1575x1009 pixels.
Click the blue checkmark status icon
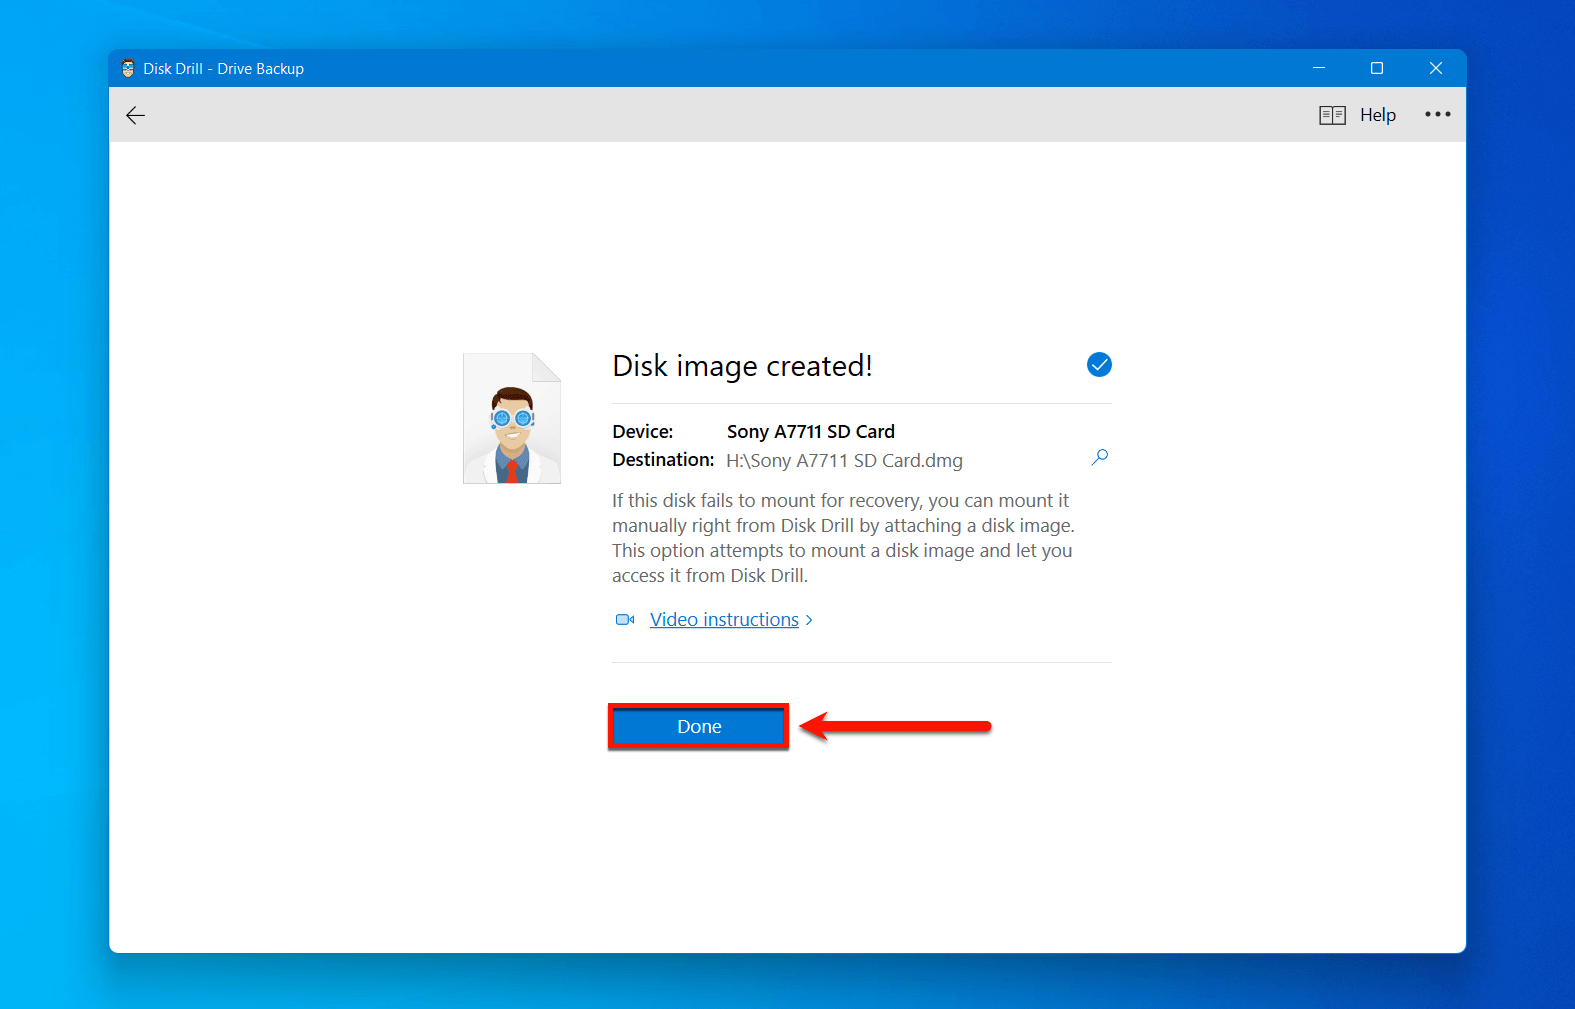click(x=1099, y=364)
